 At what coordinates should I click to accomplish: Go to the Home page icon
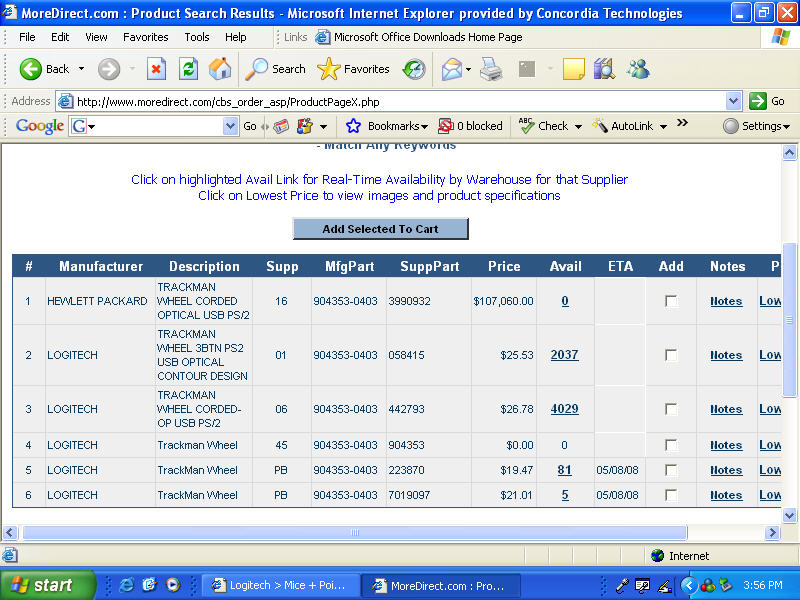[x=220, y=69]
